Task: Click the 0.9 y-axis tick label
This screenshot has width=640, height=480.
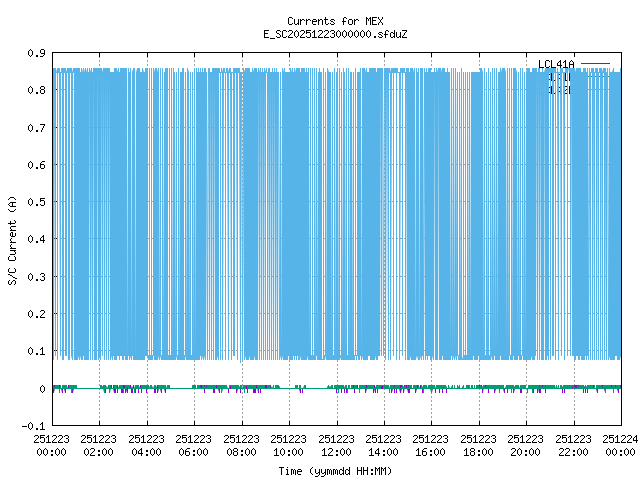Action: [x=36, y=53]
